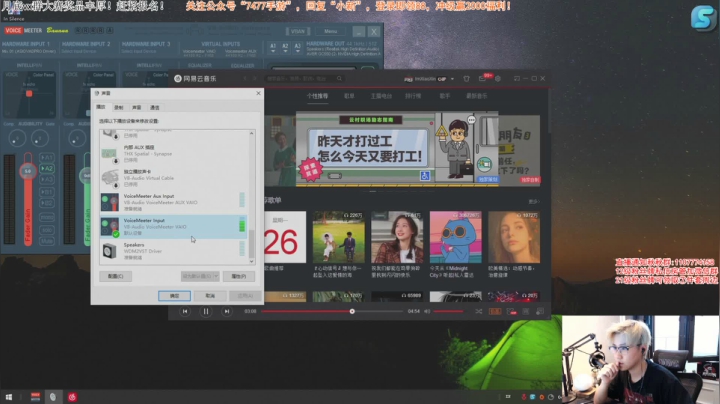Open the messages mail icon with 99+ badge
The height and width of the screenshot is (404, 720).
click(x=483, y=78)
